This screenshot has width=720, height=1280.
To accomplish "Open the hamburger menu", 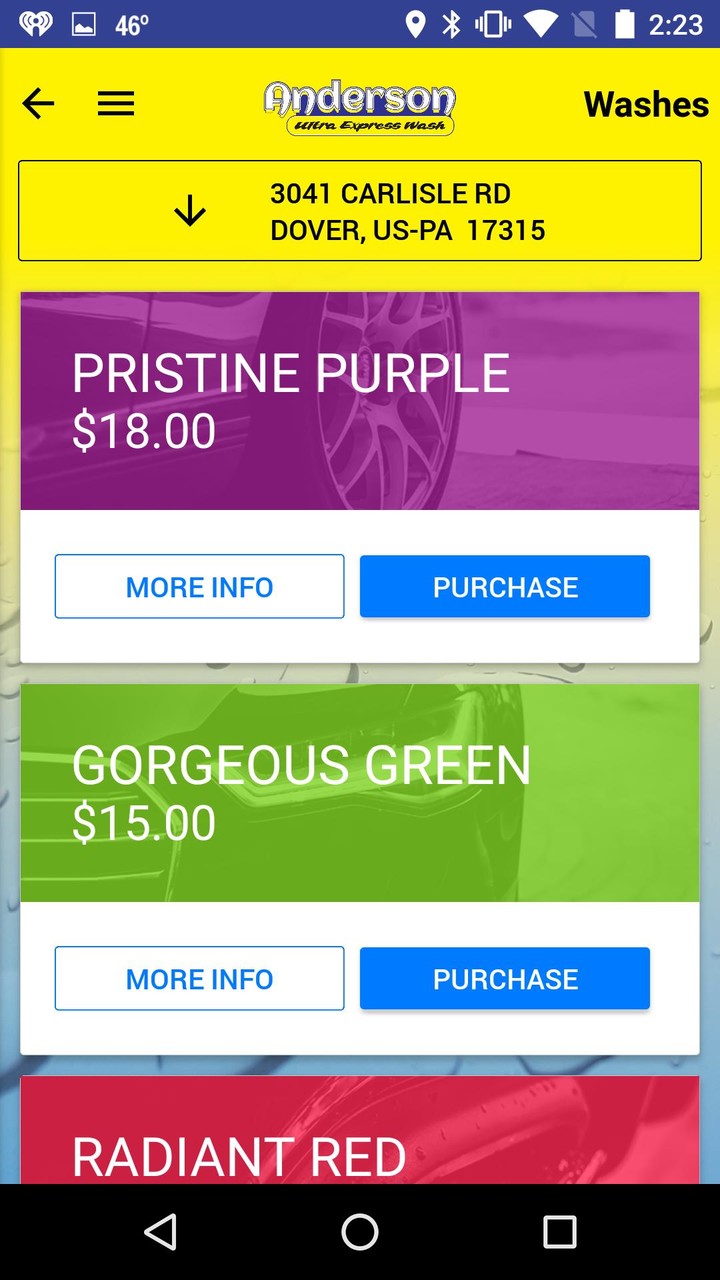I will [x=116, y=104].
